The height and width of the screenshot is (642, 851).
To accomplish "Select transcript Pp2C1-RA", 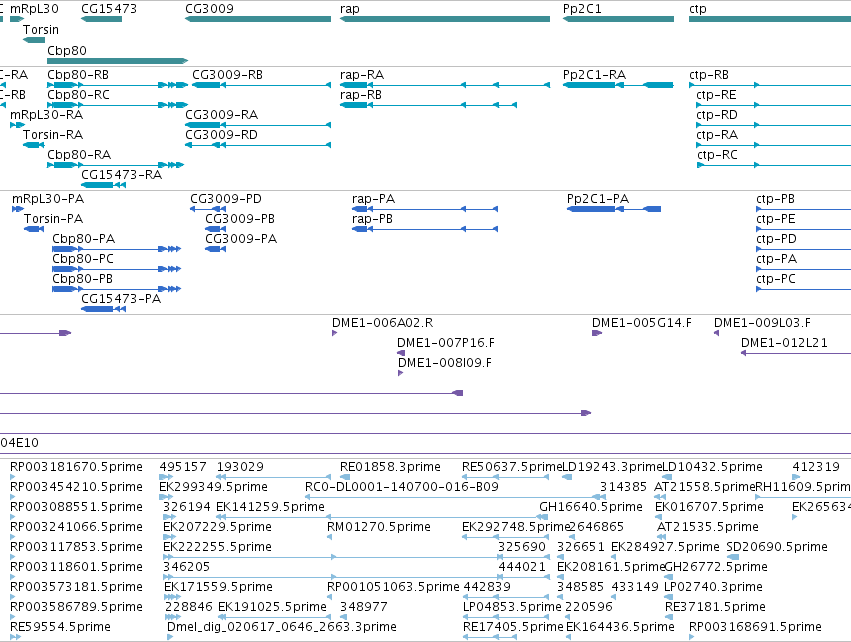I will tap(618, 85).
